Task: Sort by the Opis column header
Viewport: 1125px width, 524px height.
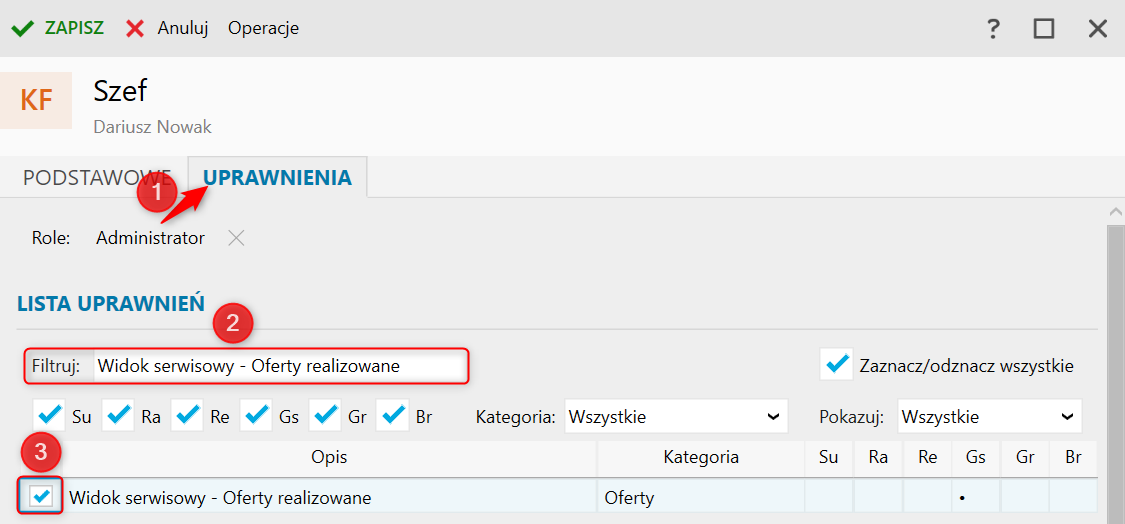Action: (330, 457)
